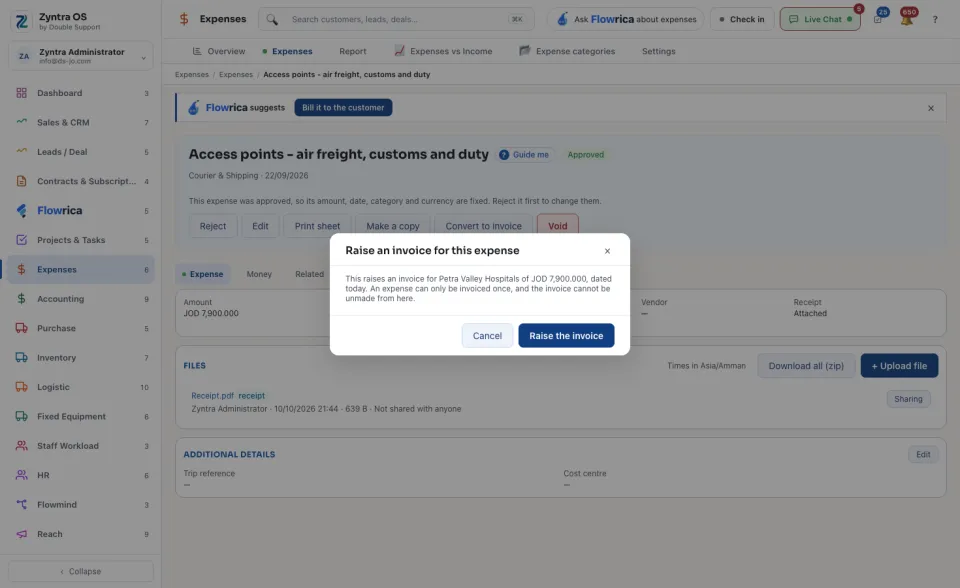
Task: Open the Reach megaphone icon
Action: (21, 534)
